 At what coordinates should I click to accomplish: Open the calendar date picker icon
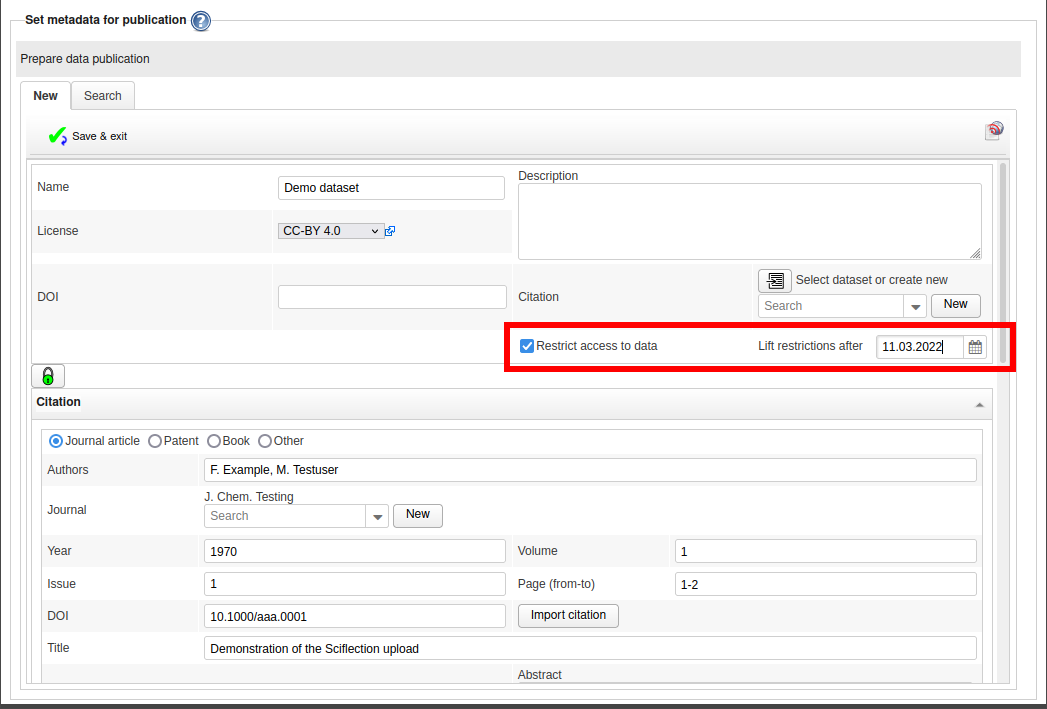(975, 347)
